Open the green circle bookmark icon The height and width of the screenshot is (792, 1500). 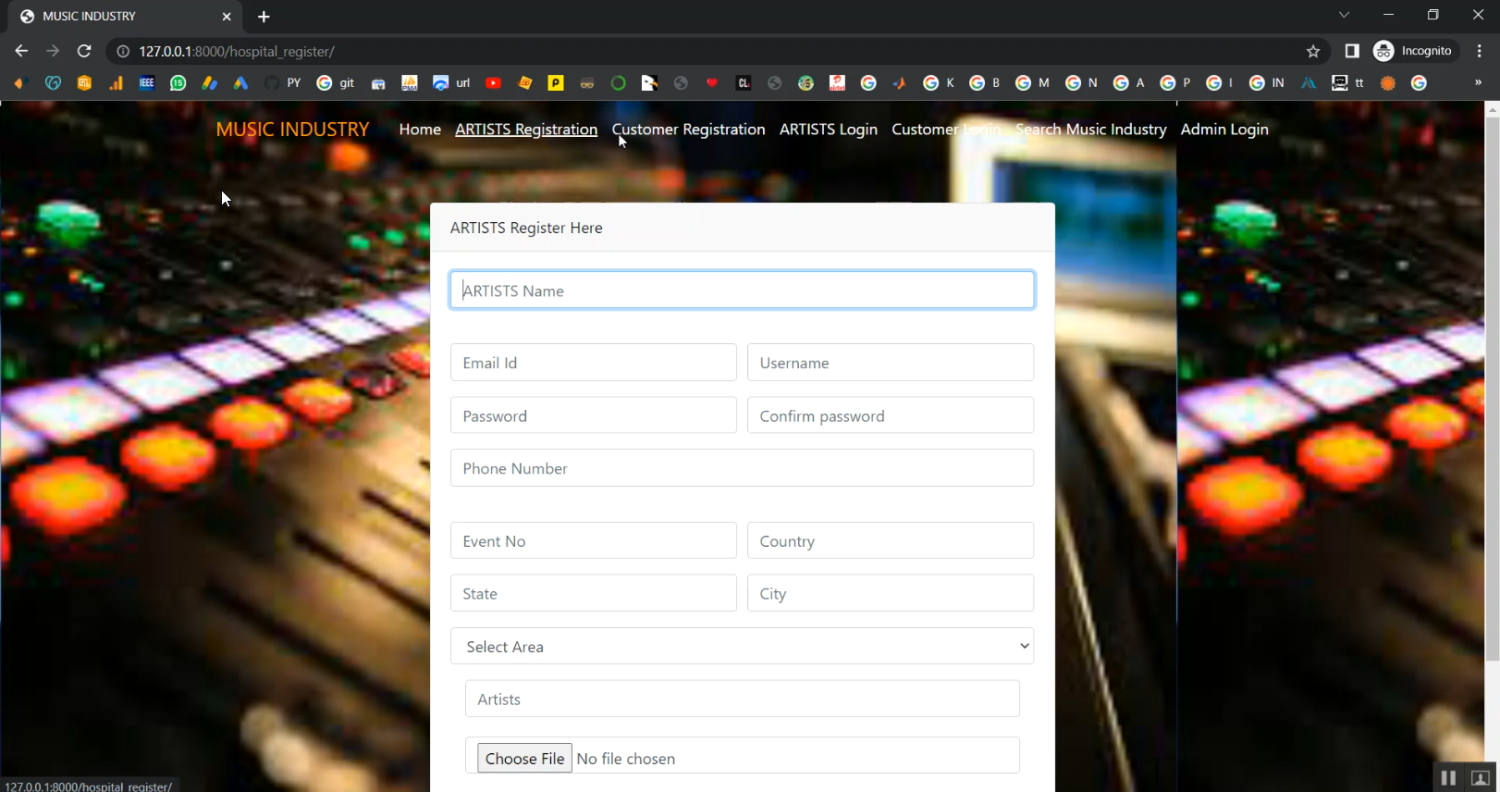[618, 83]
